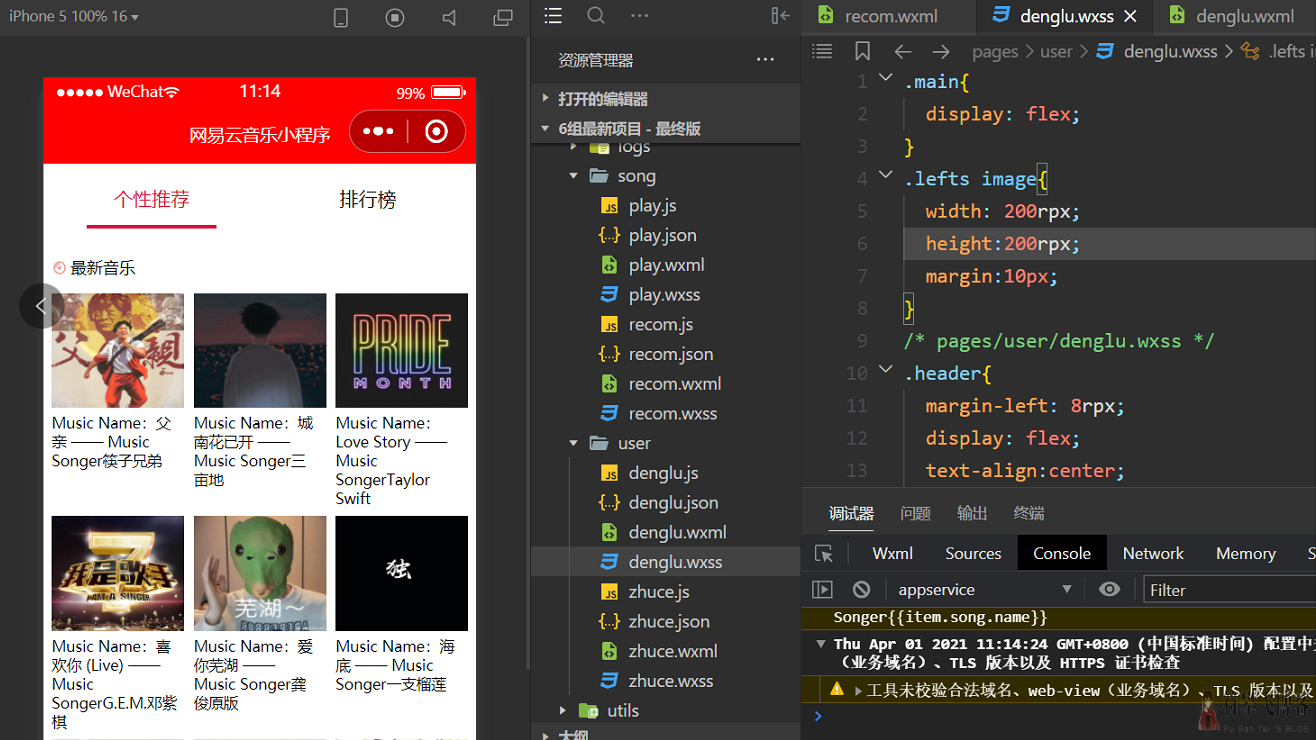Select the Wxml debugger tab
Image resolution: width=1316 pixels, height=740 pixels.
pyautogui.click(x=892, y=553)
